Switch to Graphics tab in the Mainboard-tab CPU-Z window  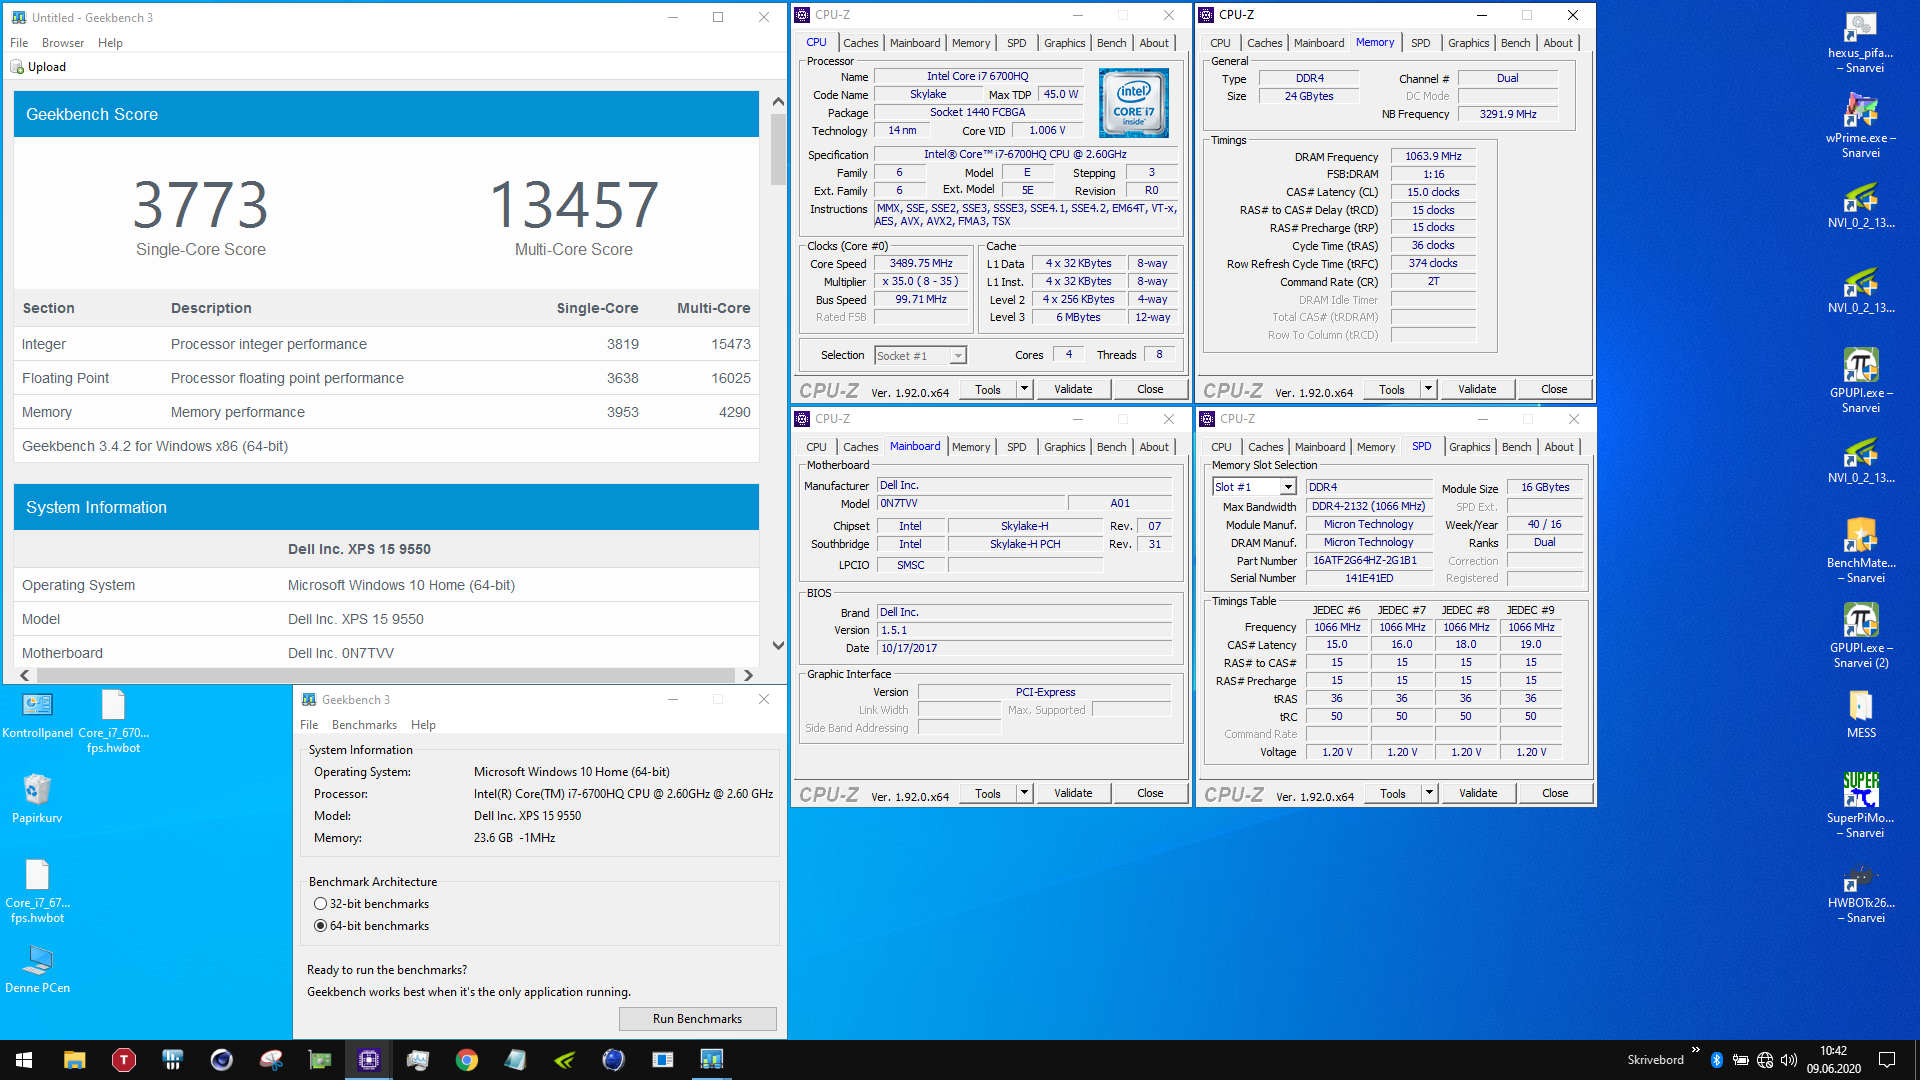click(x=1064, y=447)
